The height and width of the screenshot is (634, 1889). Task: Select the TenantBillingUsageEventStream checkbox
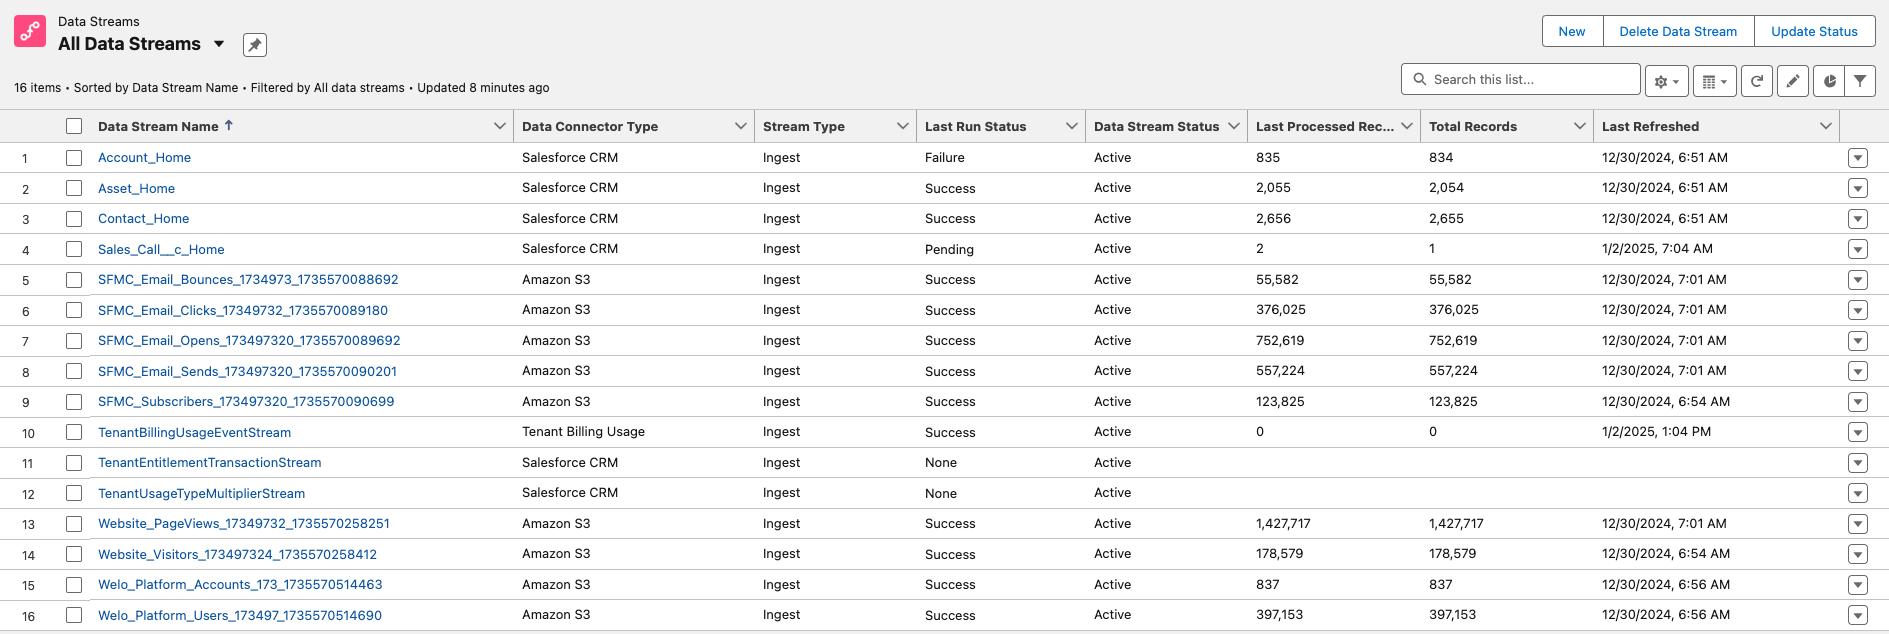coord(74,432)
